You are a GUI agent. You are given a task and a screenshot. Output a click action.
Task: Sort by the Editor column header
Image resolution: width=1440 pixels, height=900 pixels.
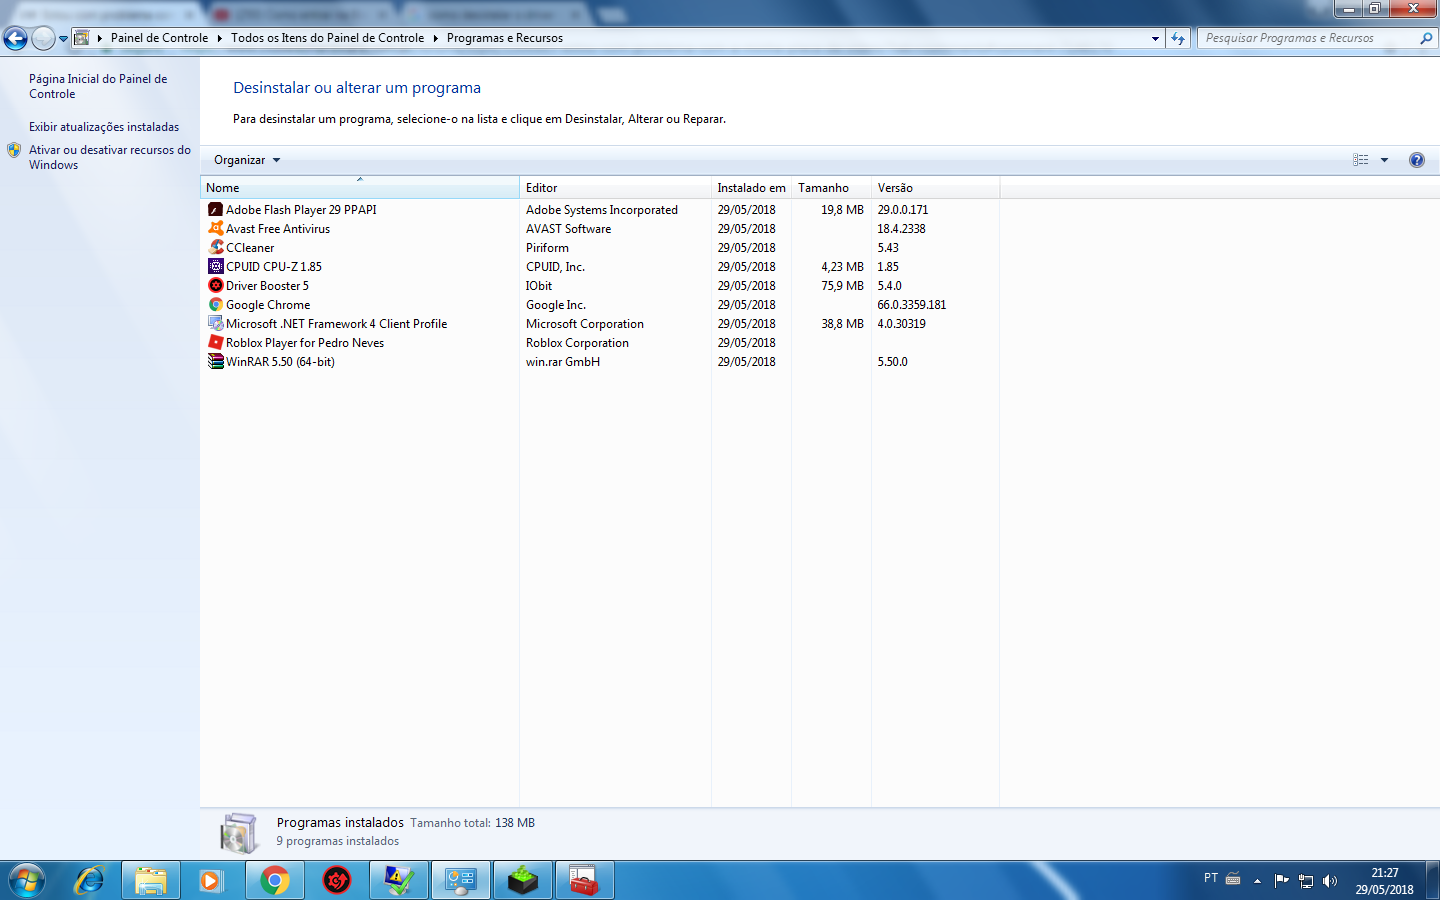[615, 188]
